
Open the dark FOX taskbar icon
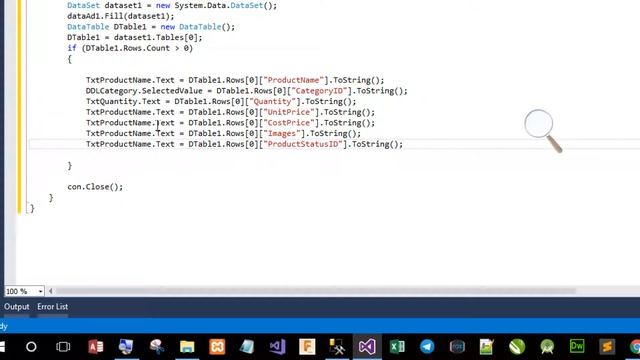coord(457,347)
